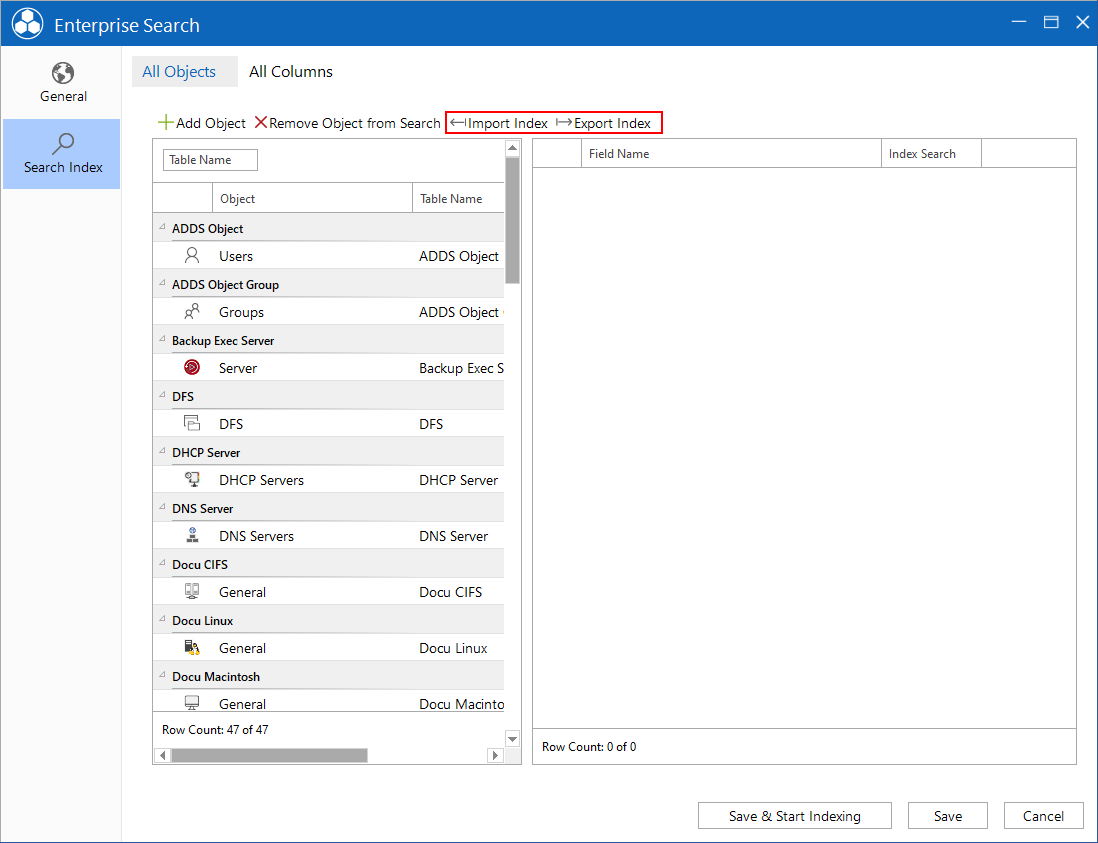Click the Import Index label
Screen dimensions: 1098x843
(508, 123)
